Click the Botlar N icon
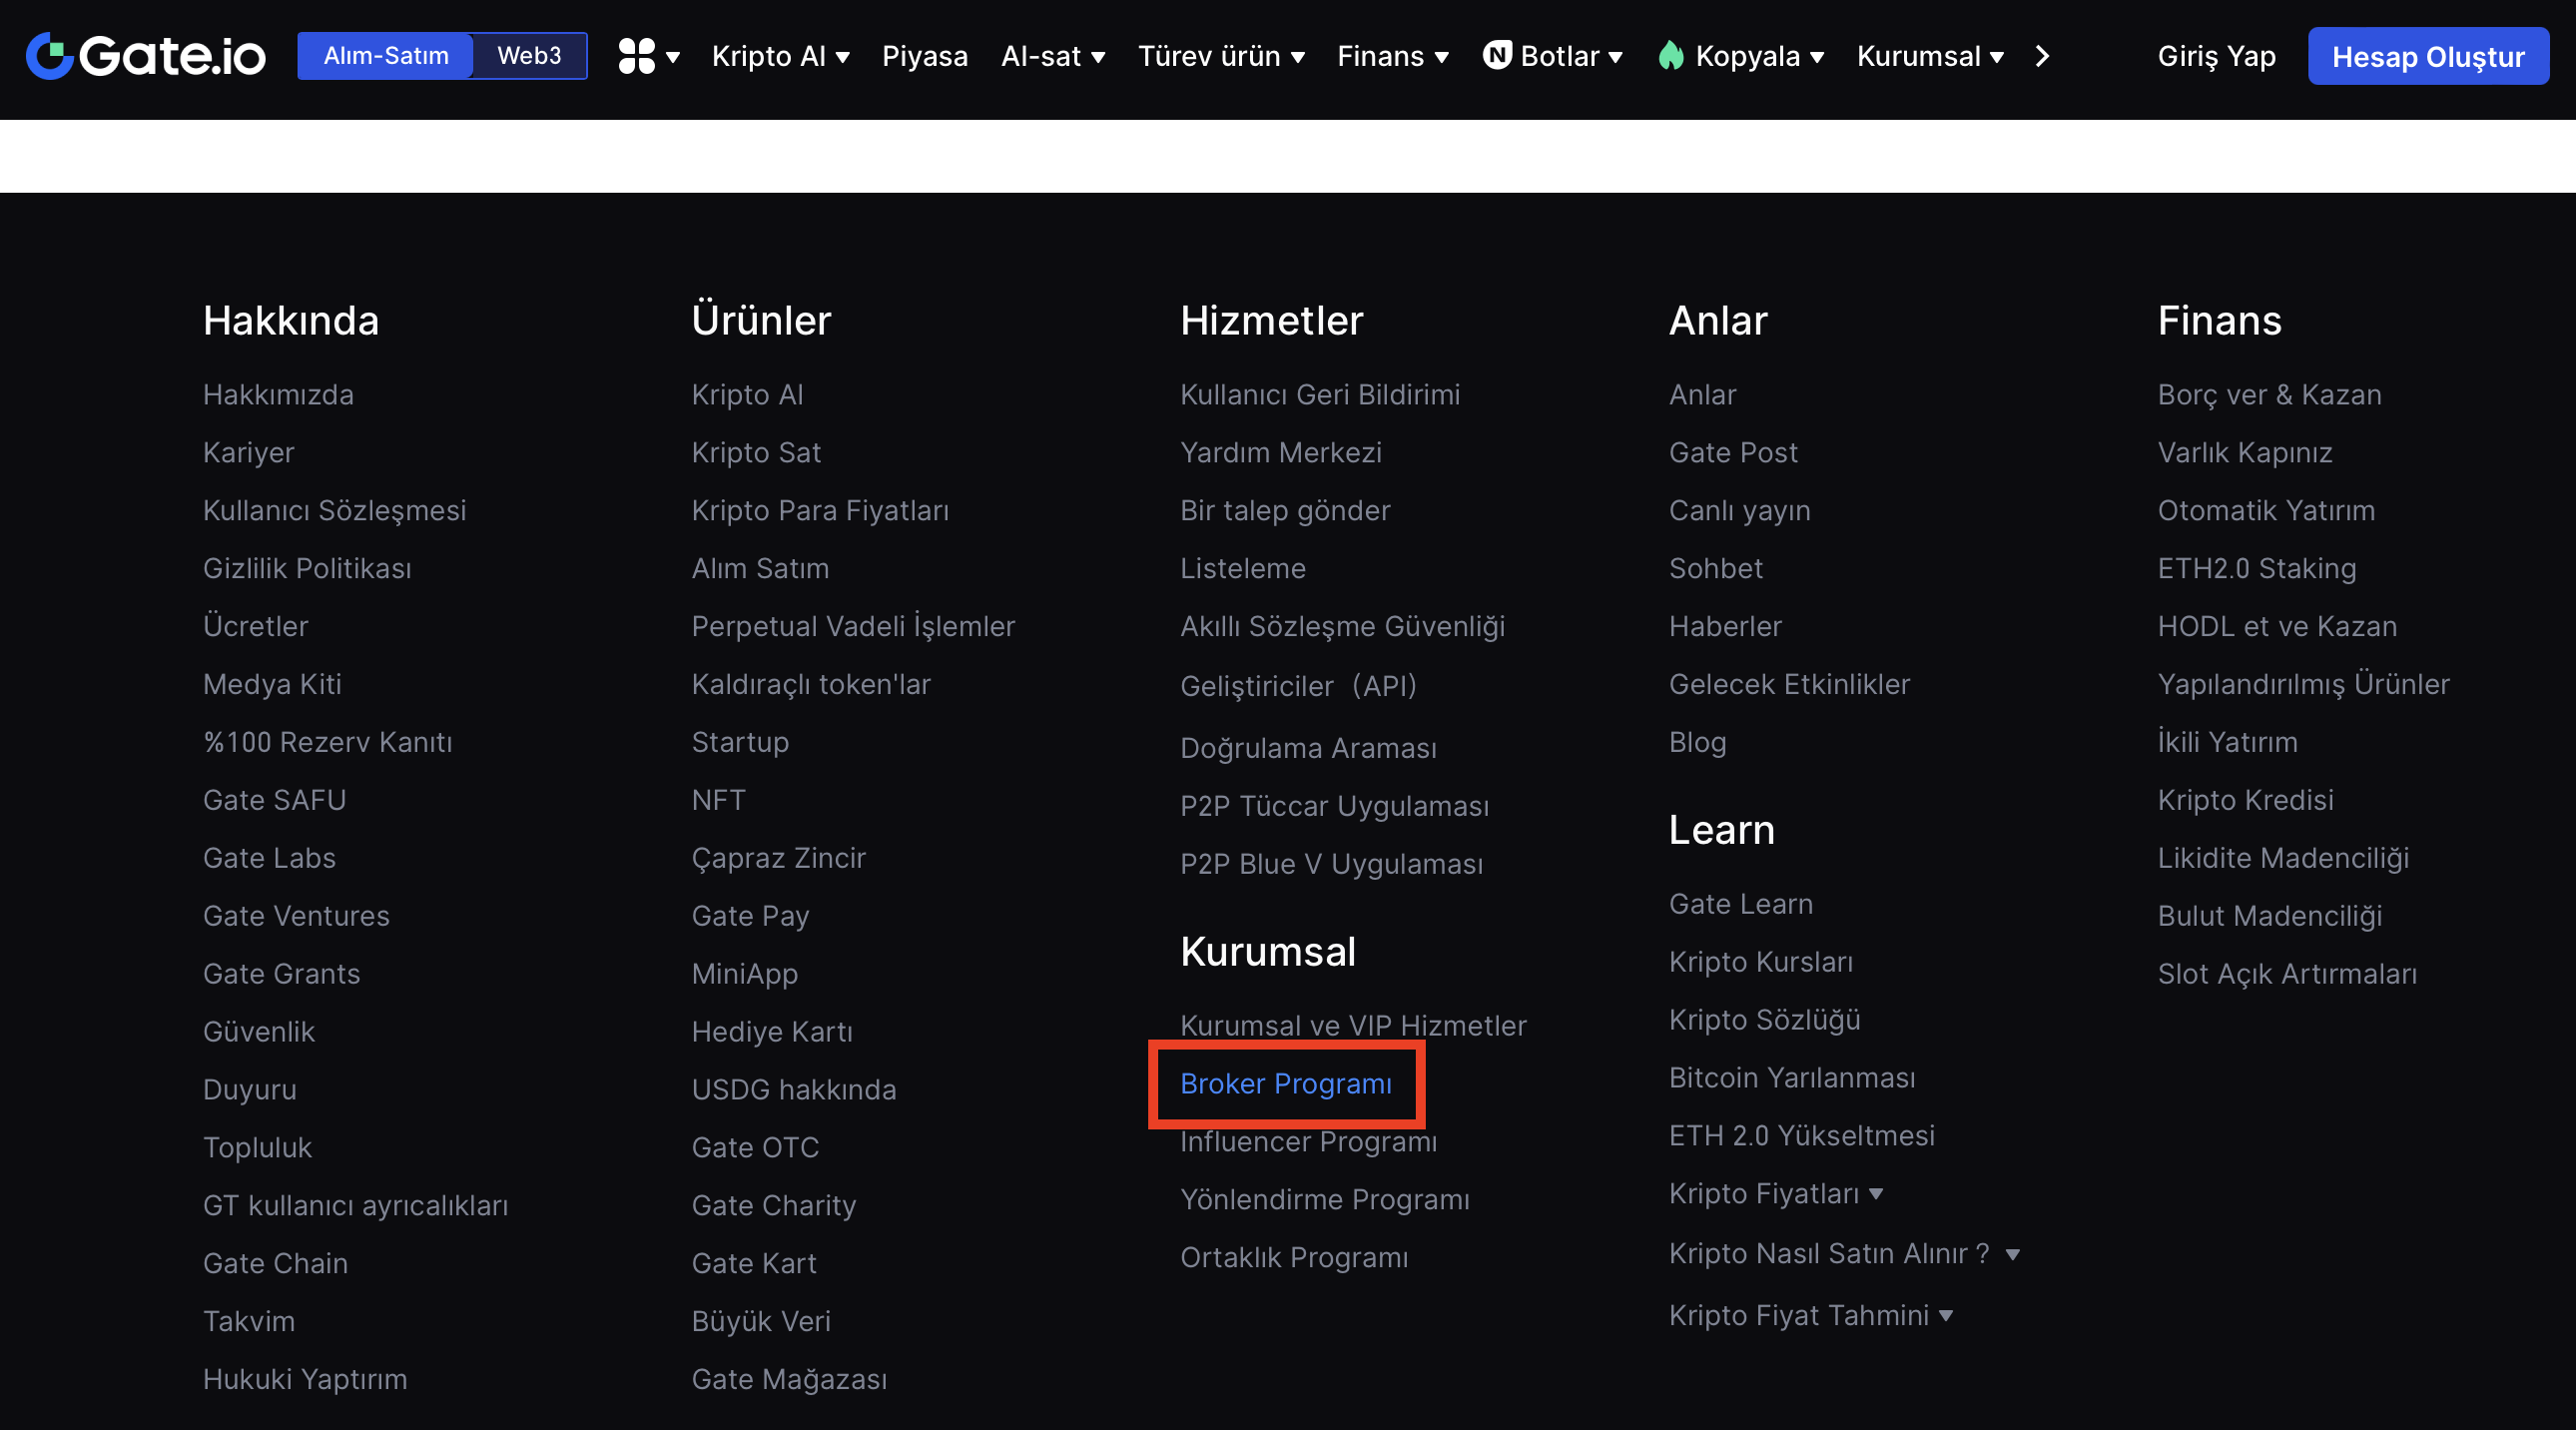 (x=1496, y=55)
